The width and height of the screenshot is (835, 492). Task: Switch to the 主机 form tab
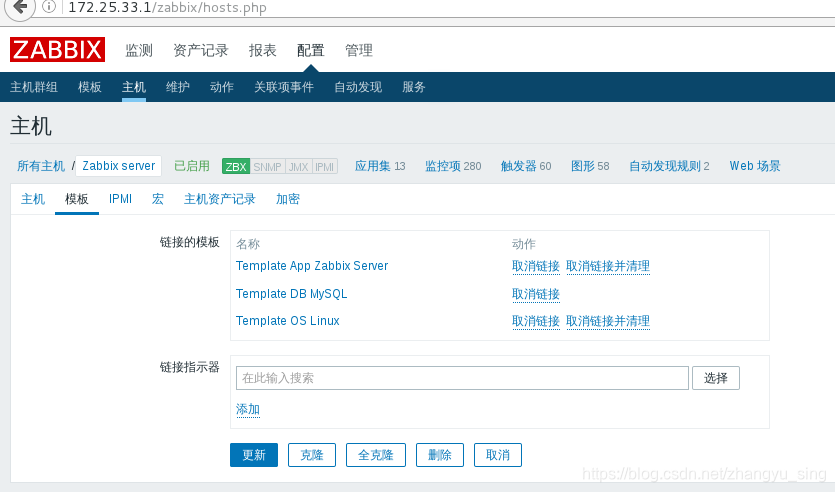(33, 199)
